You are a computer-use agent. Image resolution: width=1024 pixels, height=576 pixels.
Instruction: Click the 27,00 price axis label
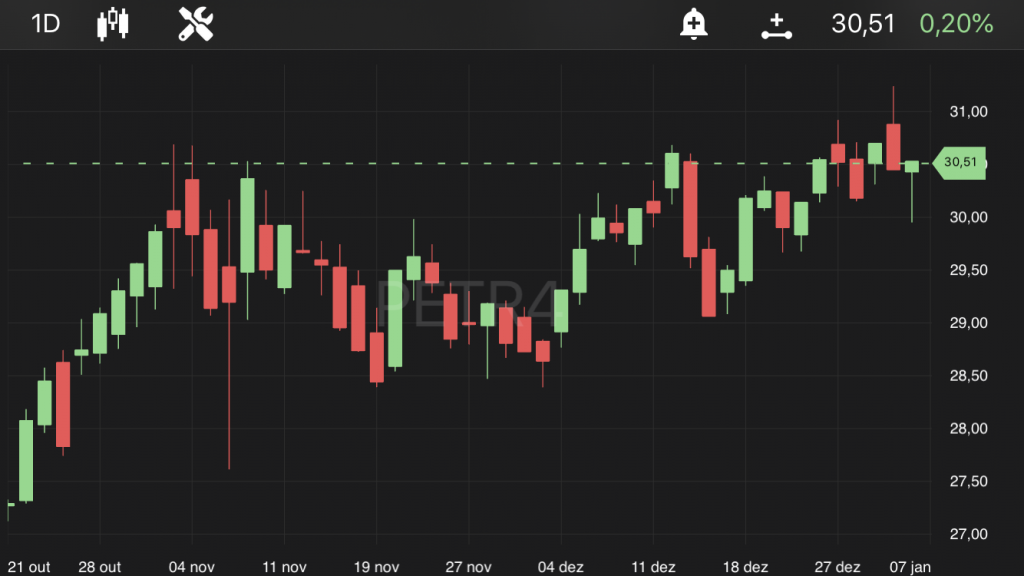[x=968, y=535]
